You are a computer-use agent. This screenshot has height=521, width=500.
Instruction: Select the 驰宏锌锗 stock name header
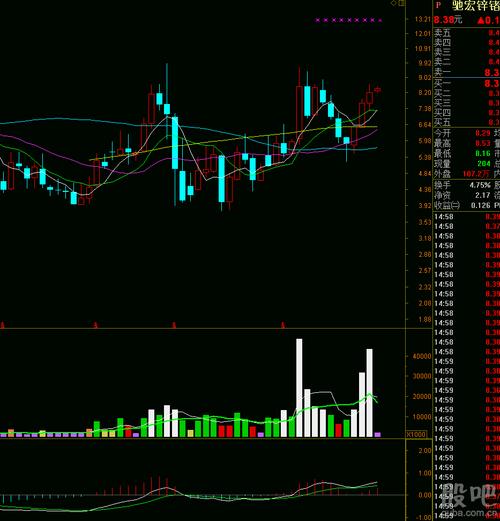[476, 5]
